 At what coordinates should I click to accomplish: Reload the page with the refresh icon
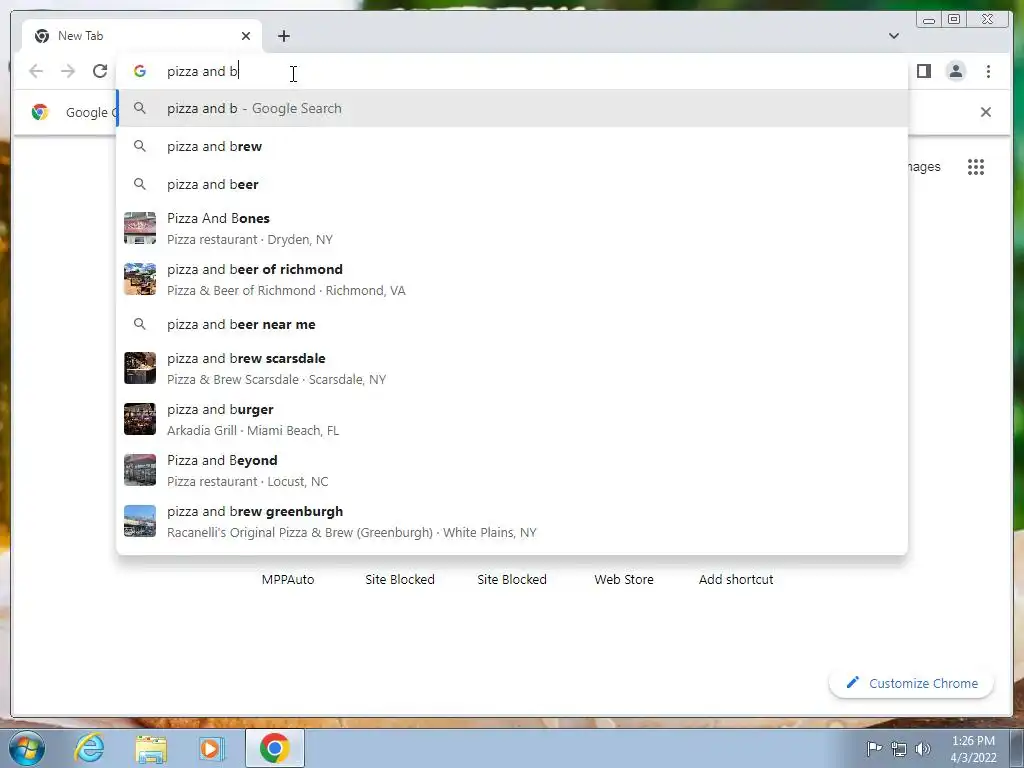click(x=100, y=71)
